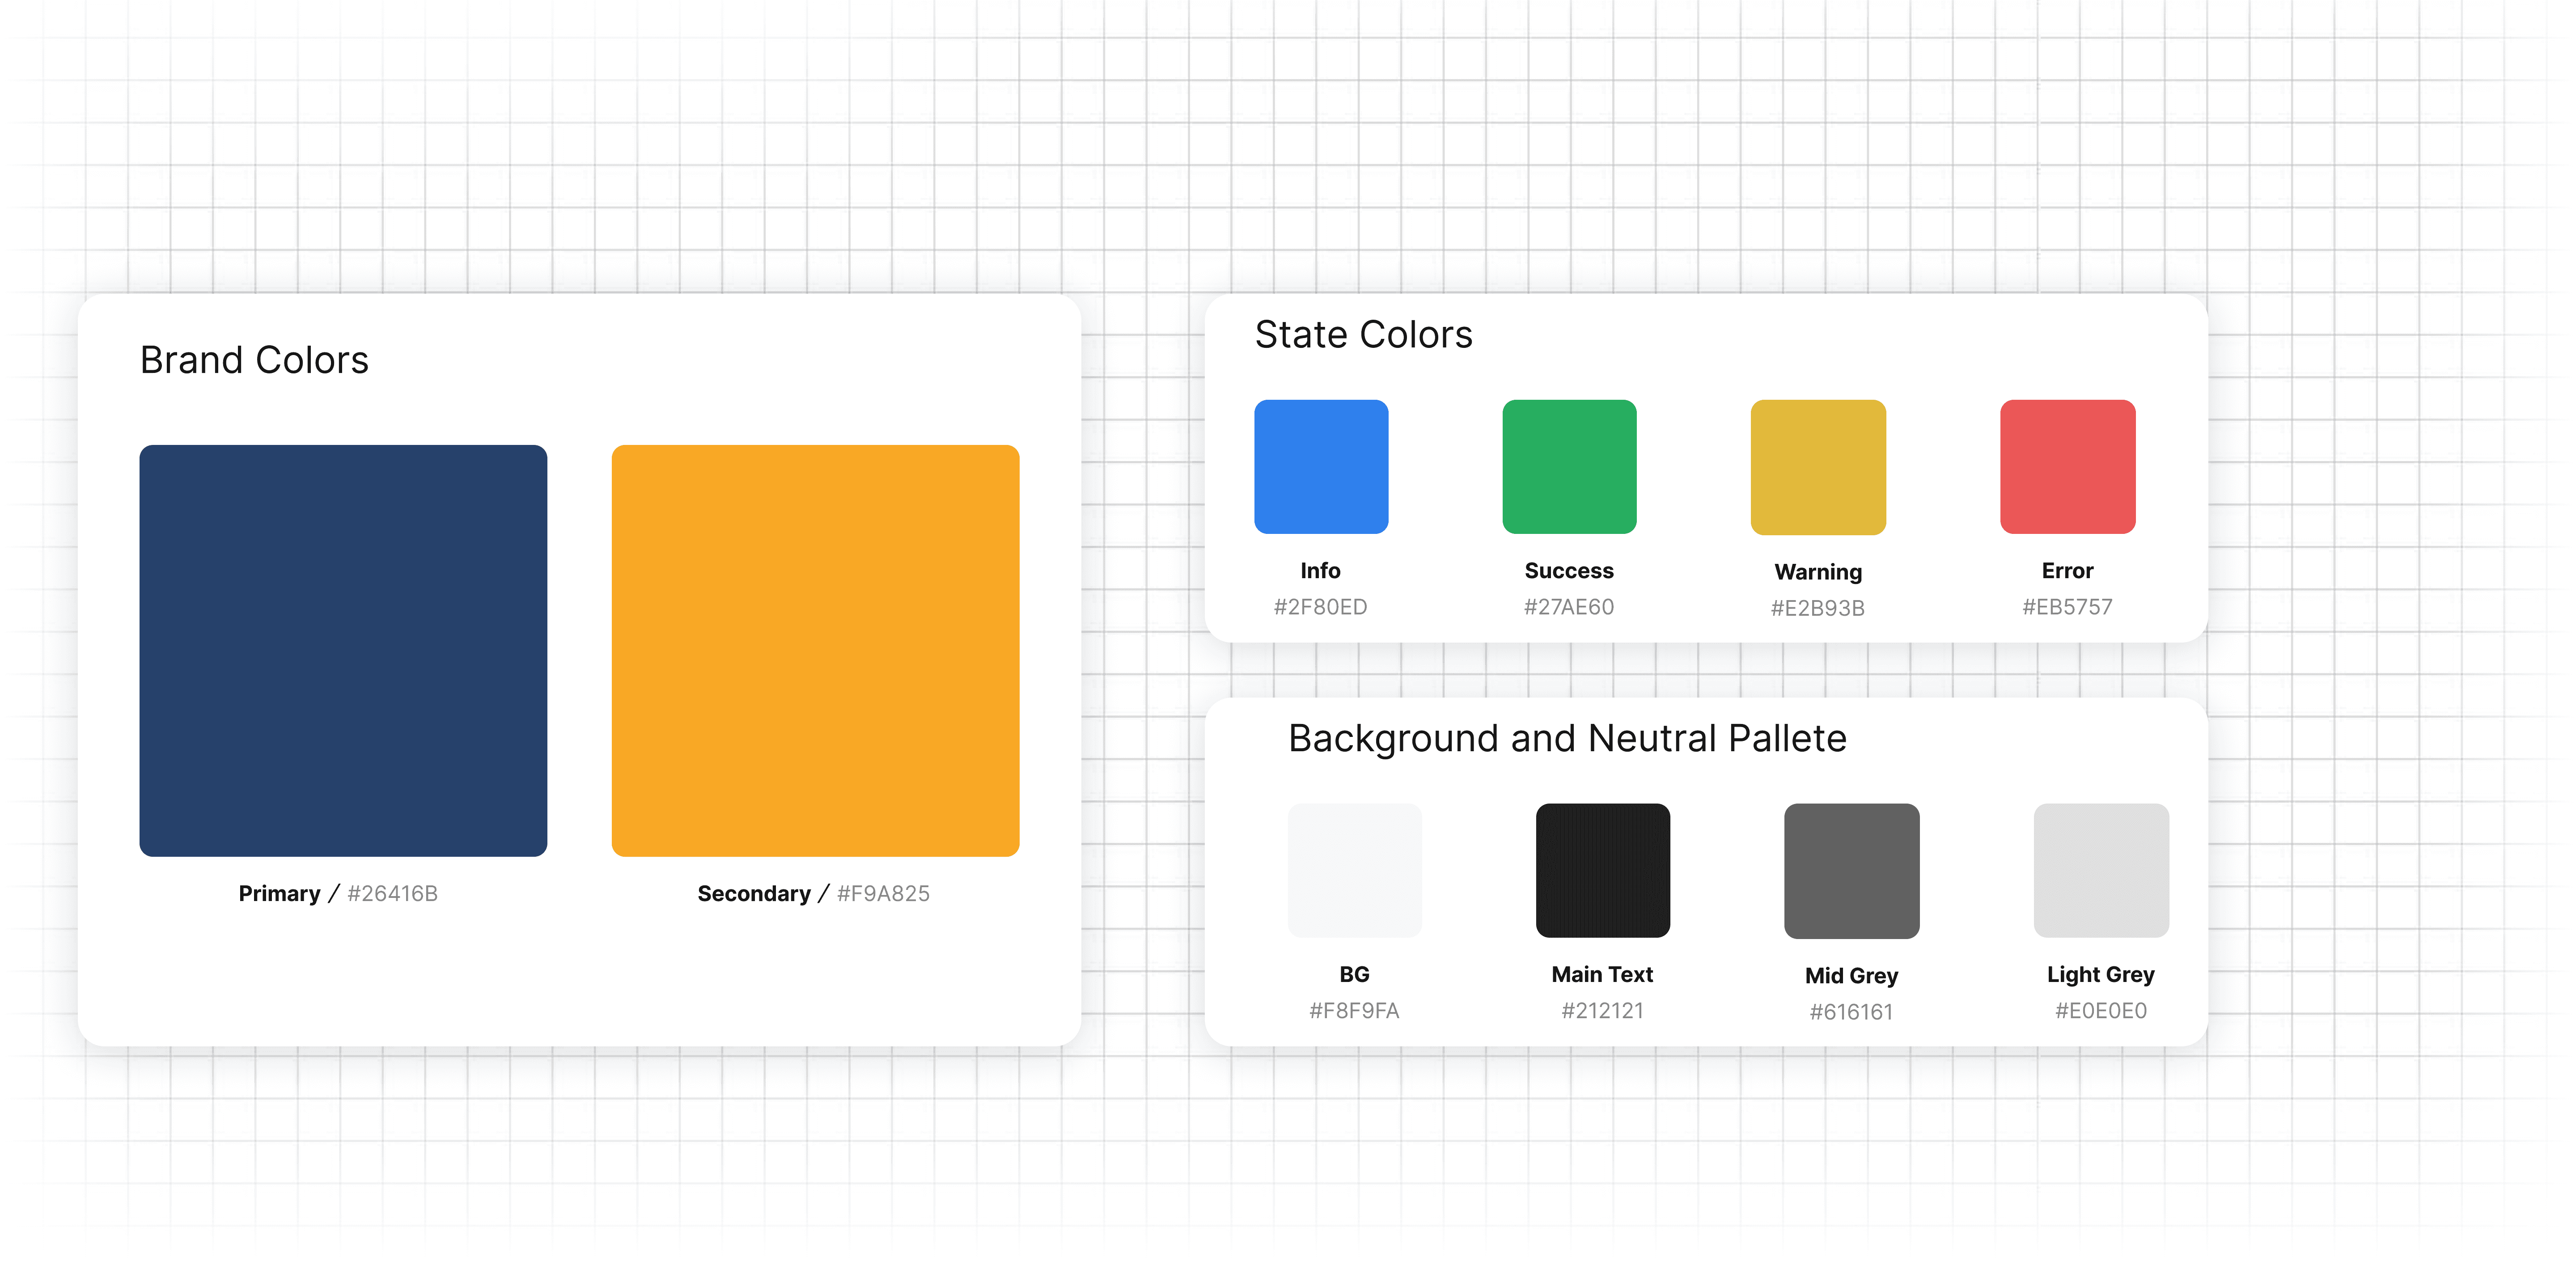This screenshot has width=2576, height=1261.
Task: Click Background and Neutral Pallete title
Action: [1567, 738]
